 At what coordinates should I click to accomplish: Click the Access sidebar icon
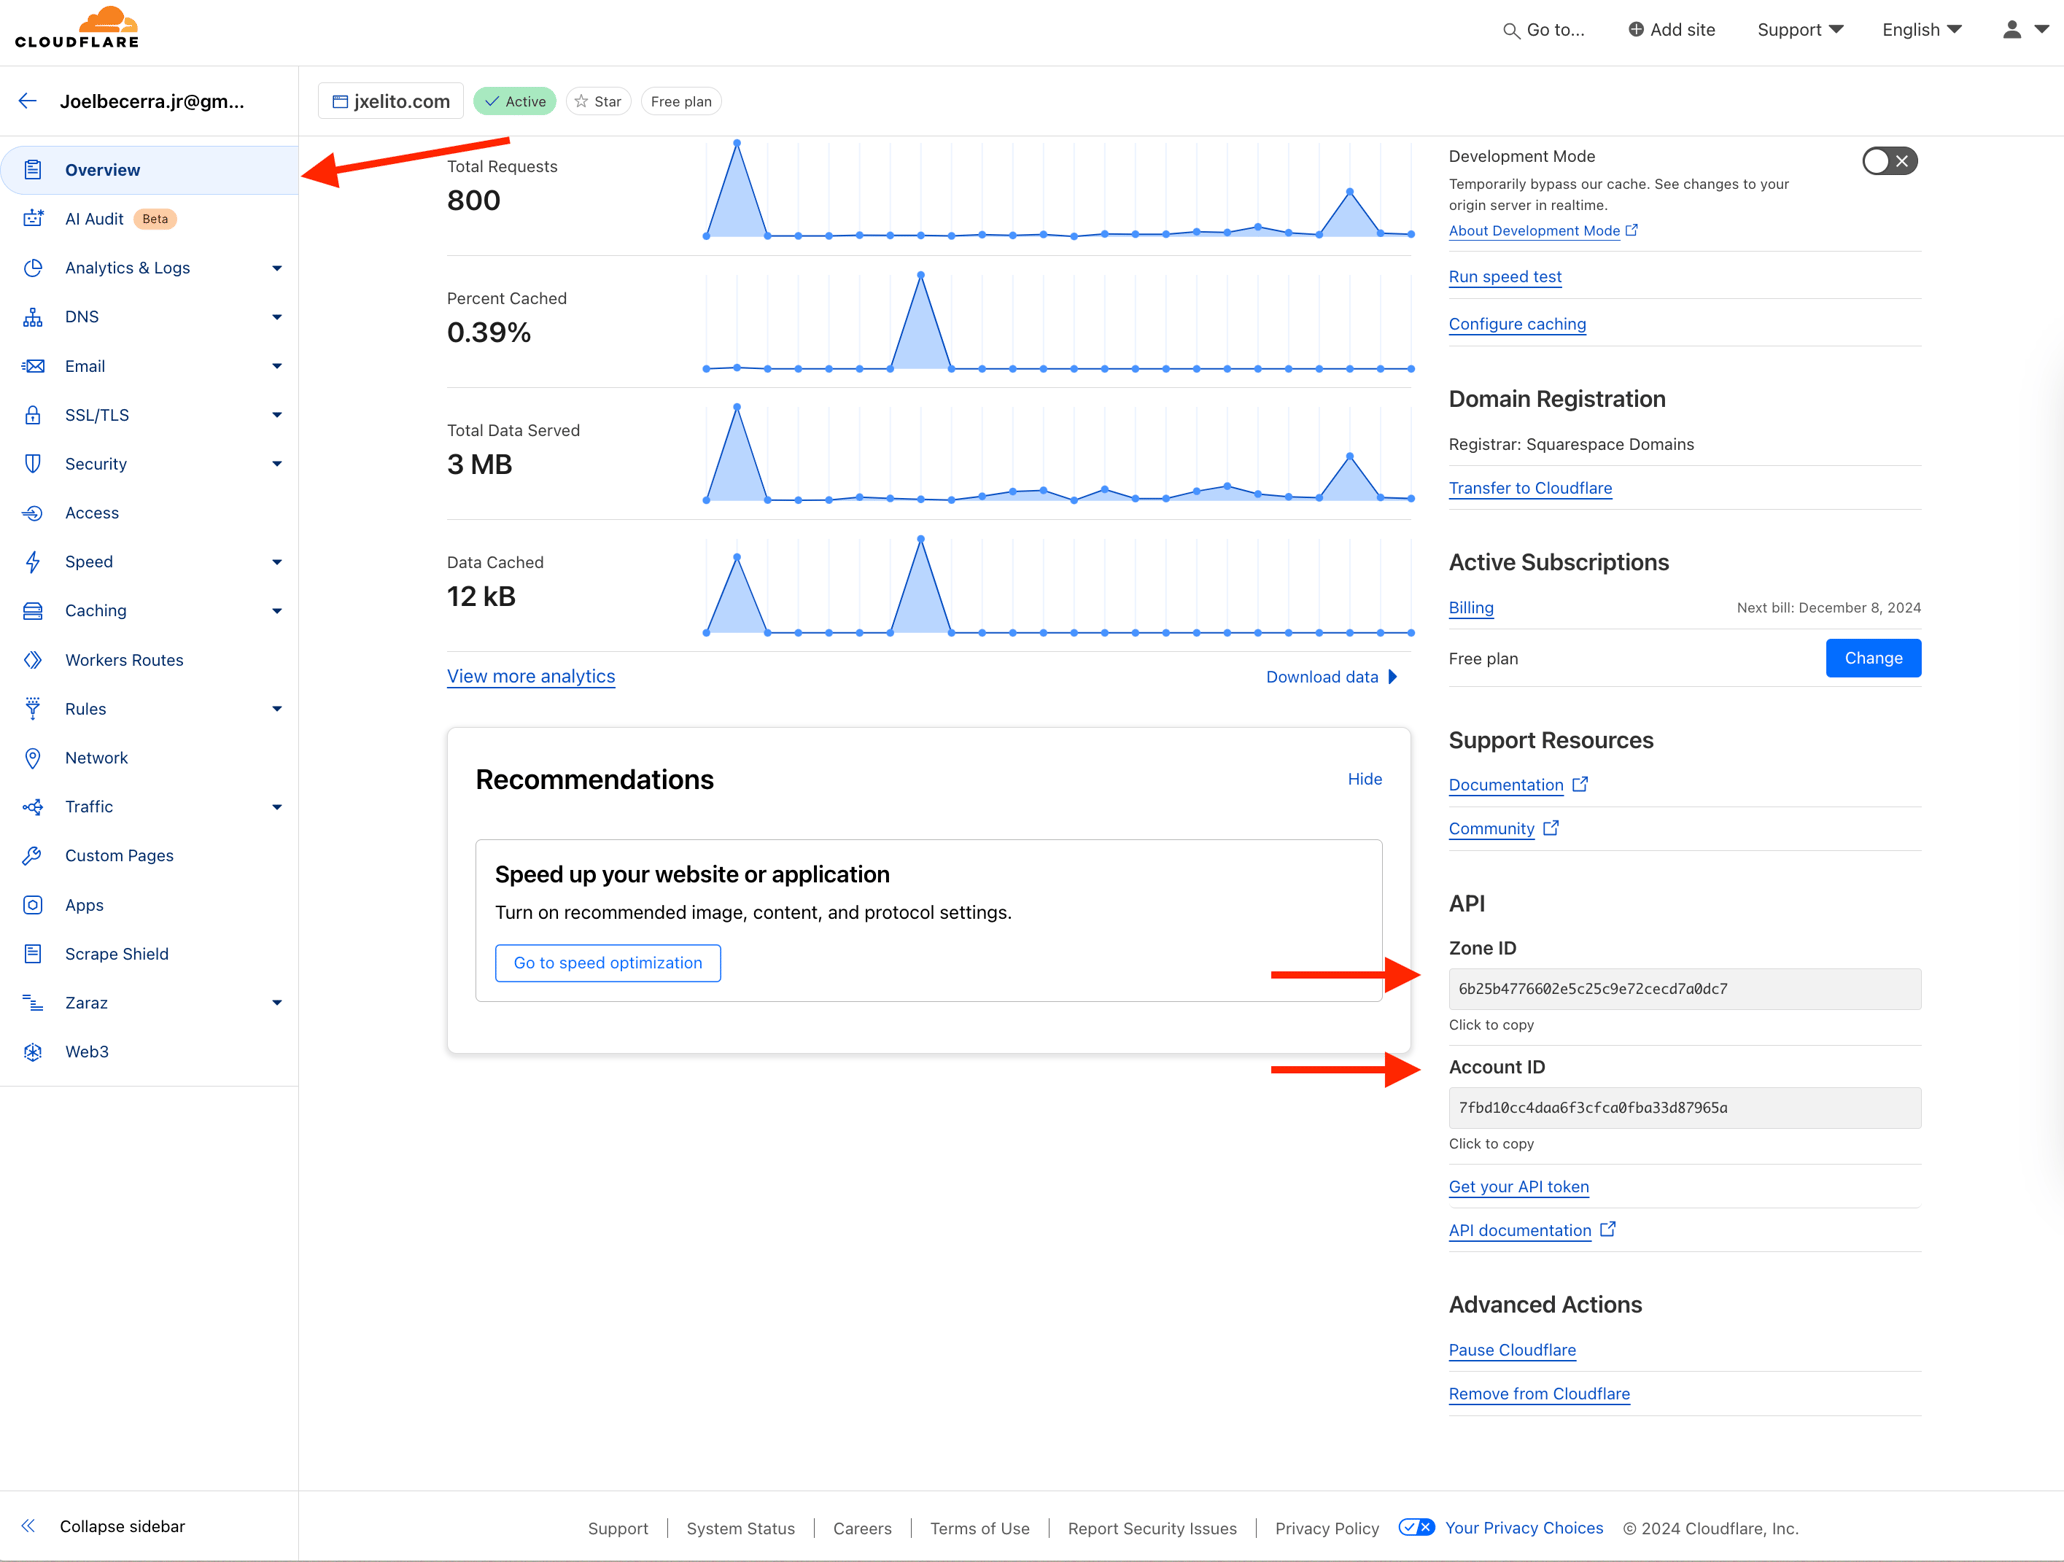pyautogui.click(x=33, y=513)
